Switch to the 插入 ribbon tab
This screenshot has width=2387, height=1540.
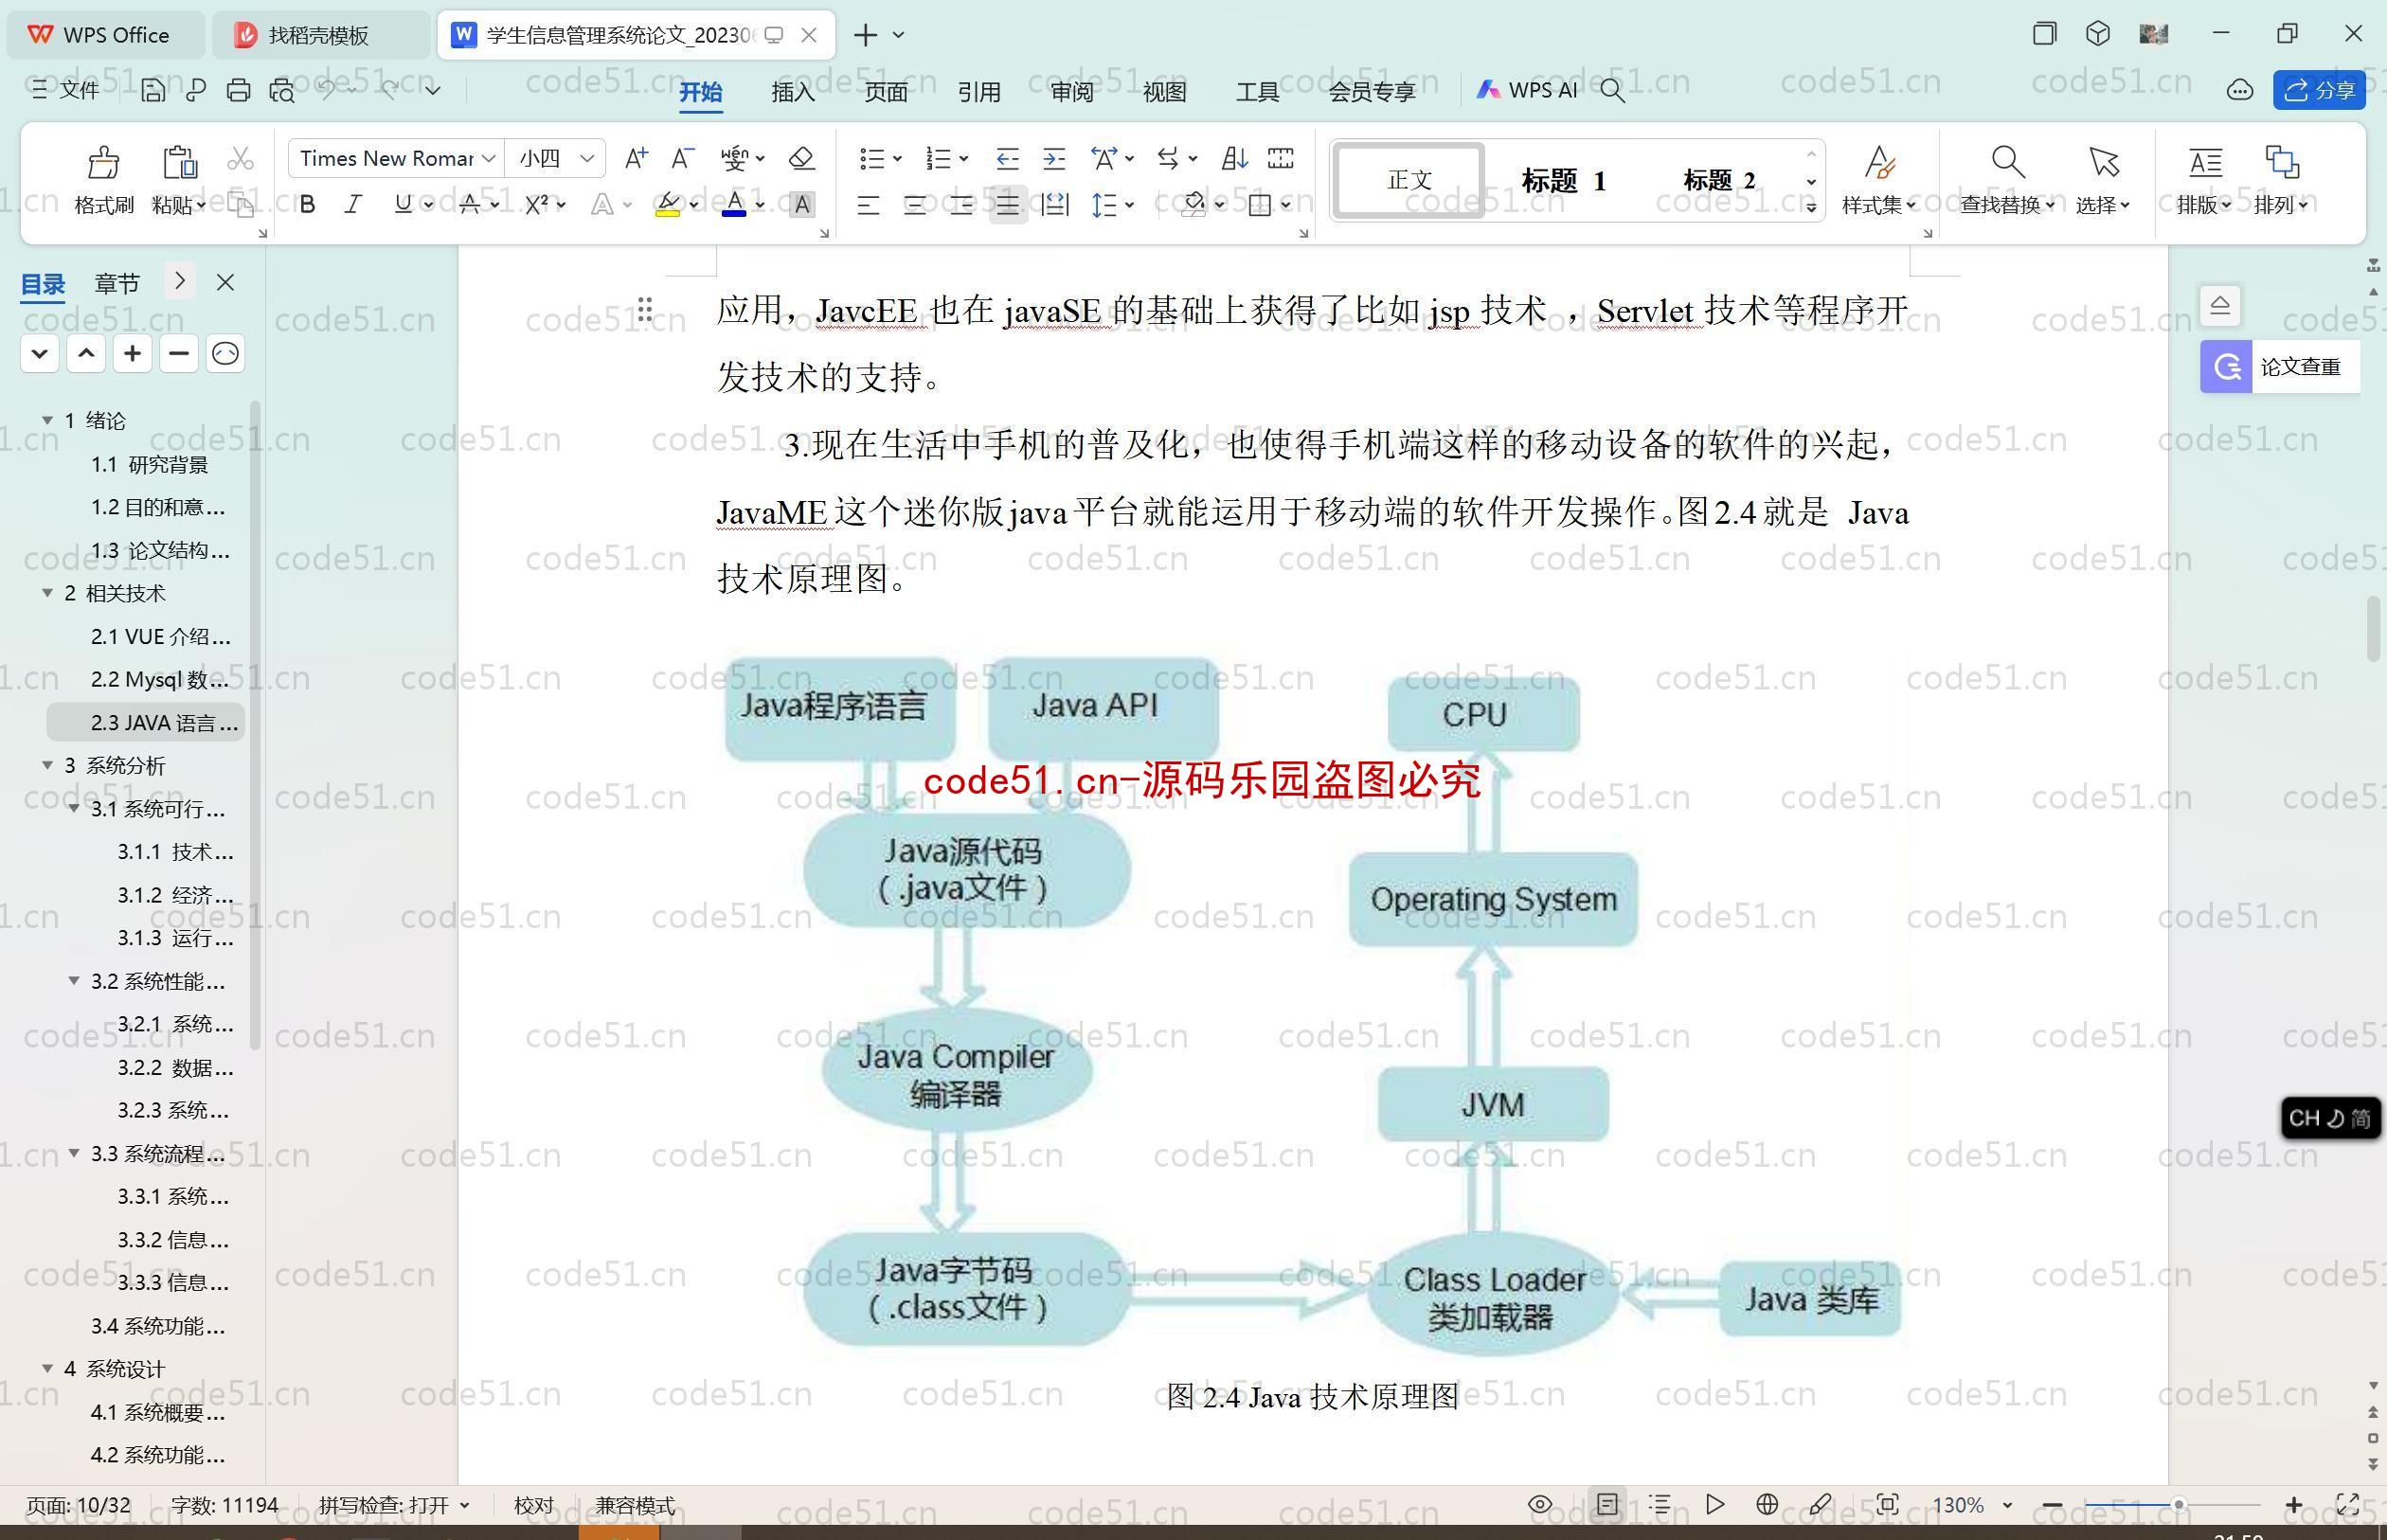[793, 92]
